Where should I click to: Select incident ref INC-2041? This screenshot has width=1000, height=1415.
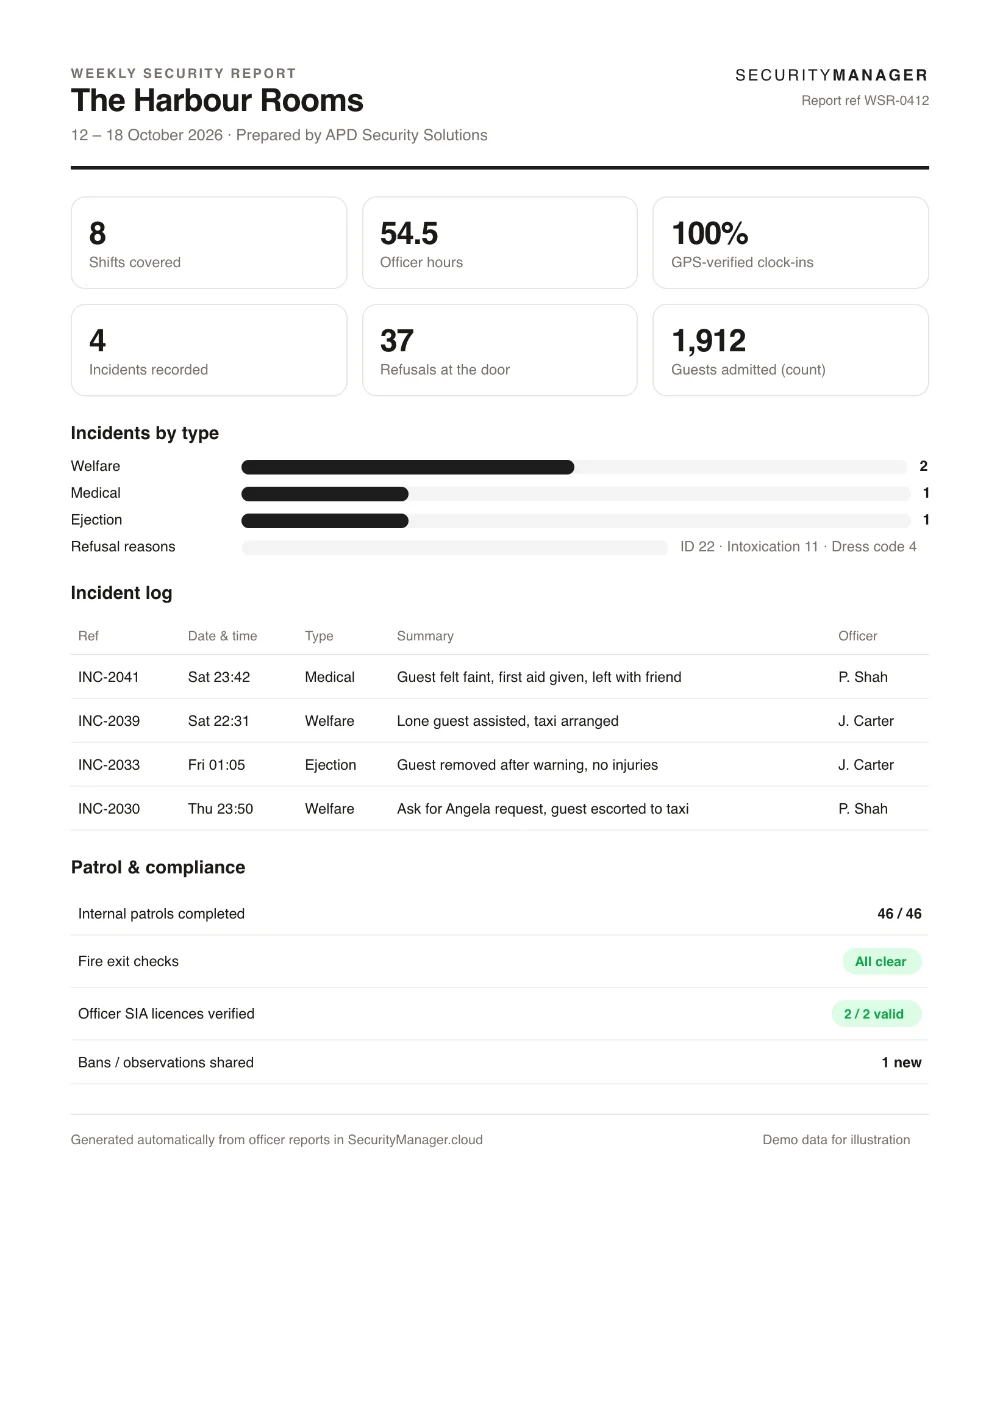(x=109, y=677)
